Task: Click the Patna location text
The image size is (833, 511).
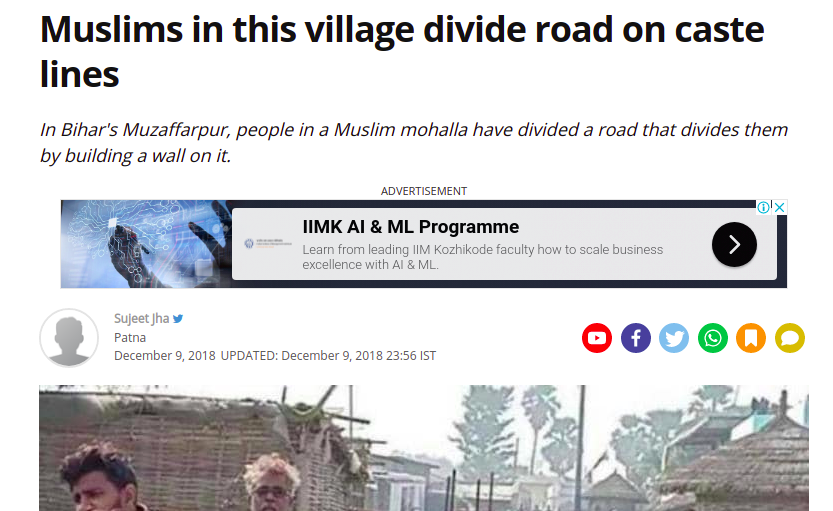Action: point(130,337)
